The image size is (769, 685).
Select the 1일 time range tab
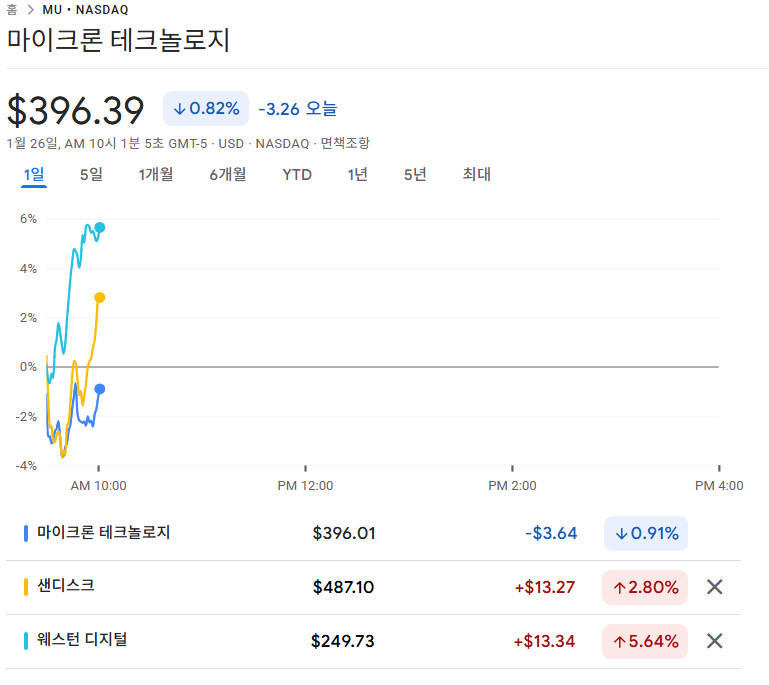coord(34,175)
